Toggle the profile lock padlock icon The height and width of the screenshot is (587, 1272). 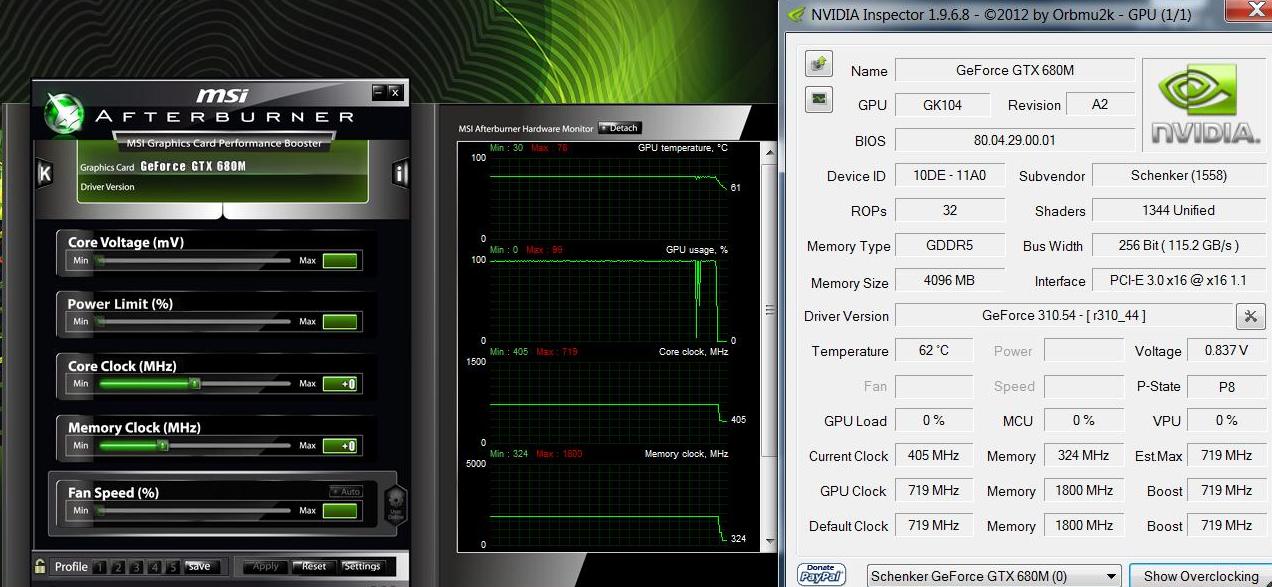40,566
